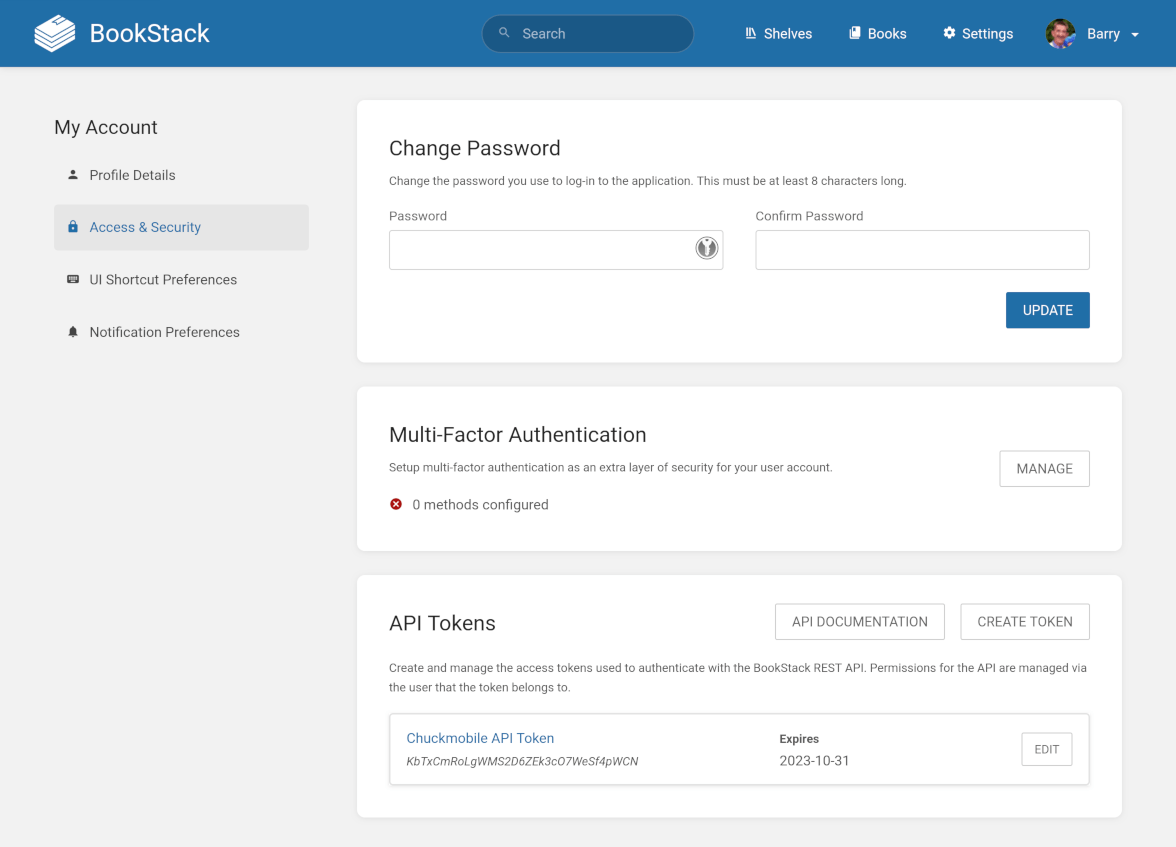
Task: Open API Documentation
Action: tap(860, 622)
